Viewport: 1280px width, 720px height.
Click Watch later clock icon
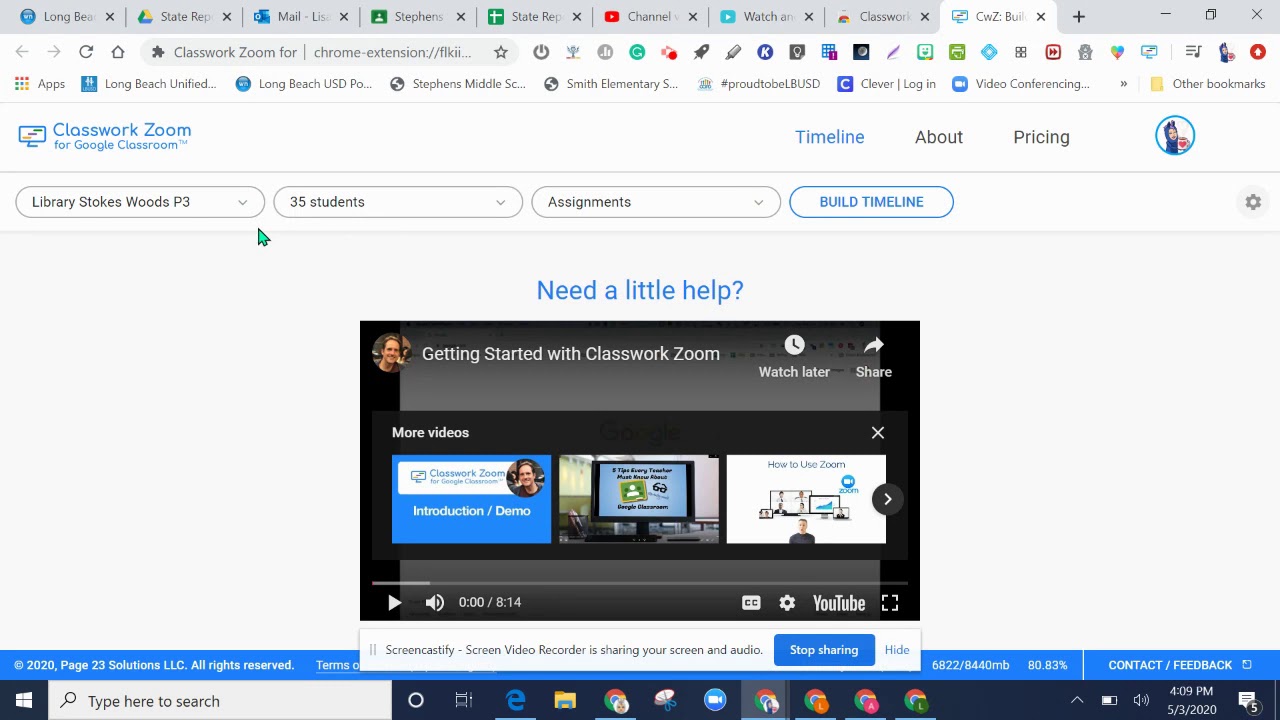click(x=794, y=345)
